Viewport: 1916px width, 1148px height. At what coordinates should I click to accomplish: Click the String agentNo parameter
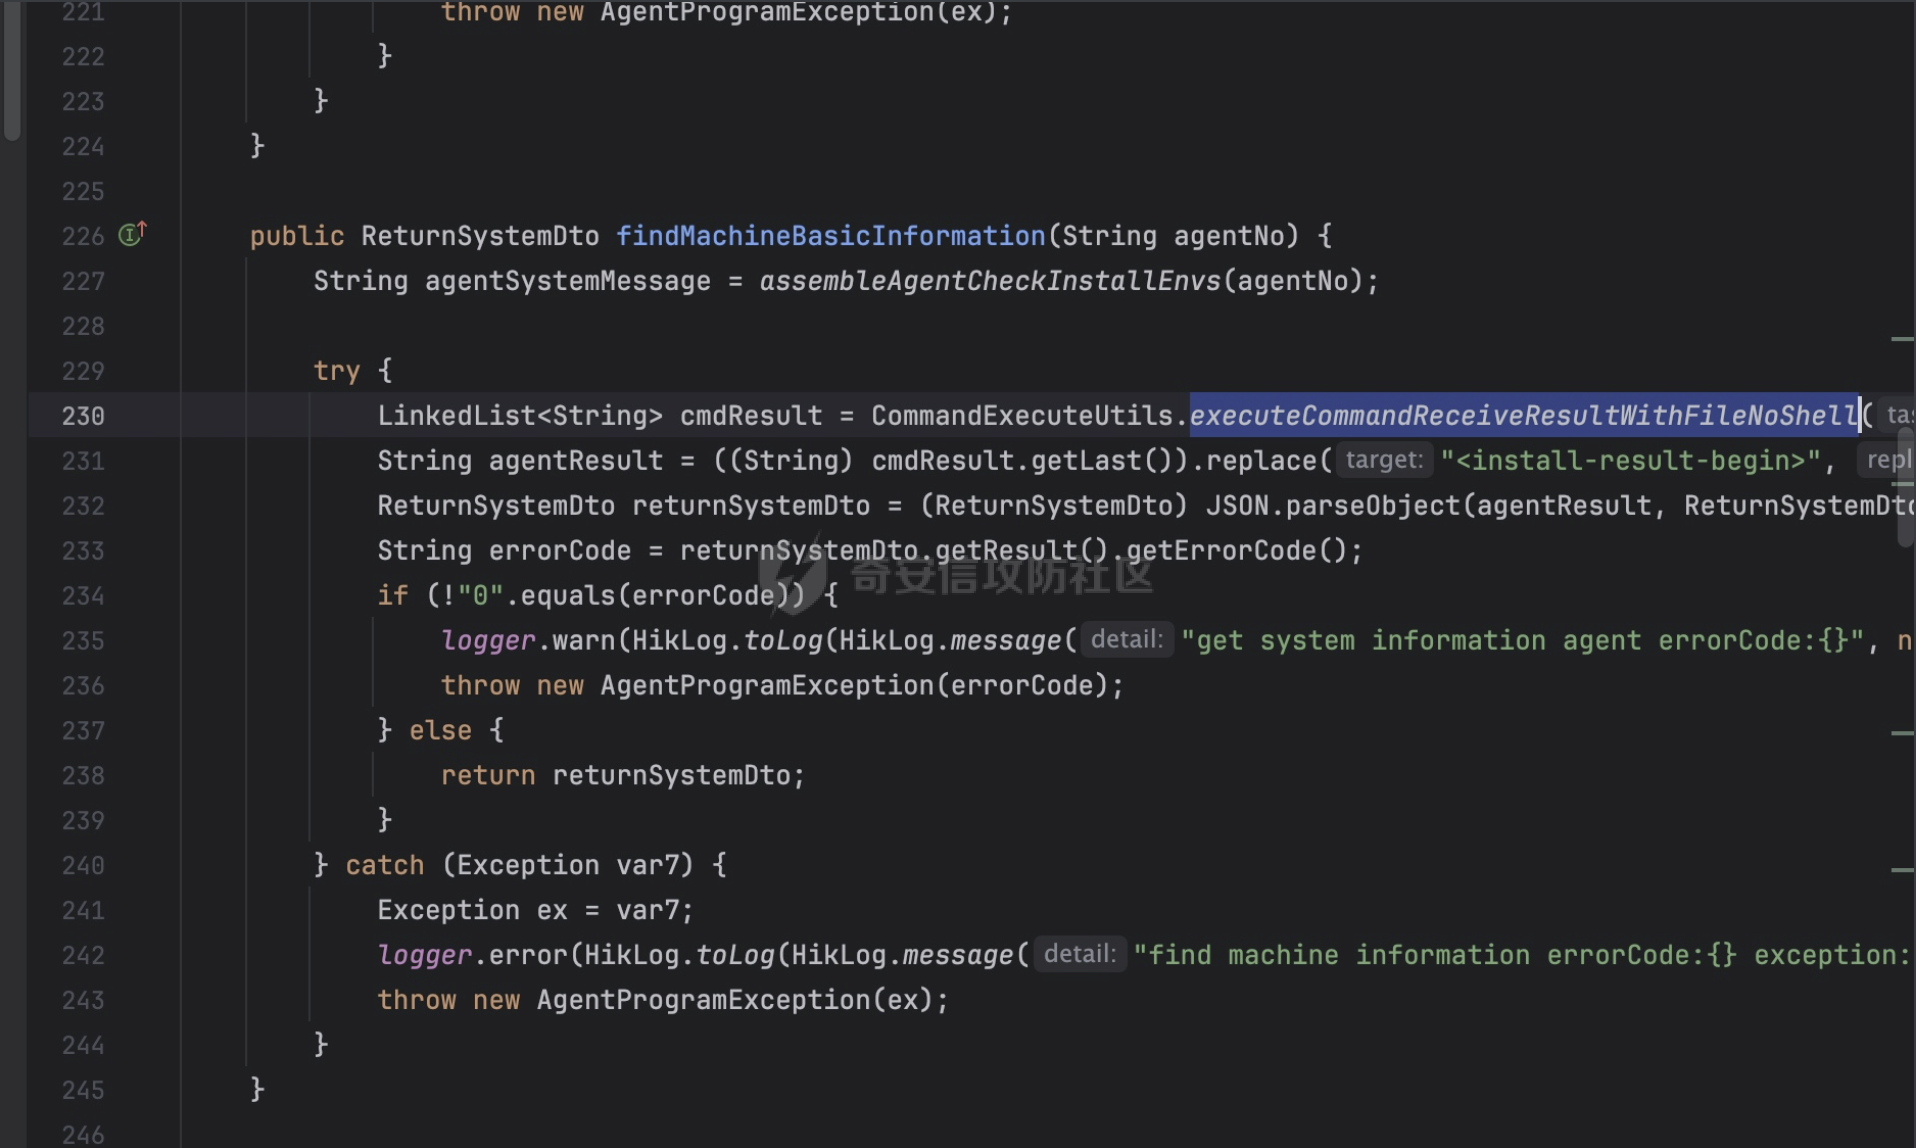[1180, 236]
